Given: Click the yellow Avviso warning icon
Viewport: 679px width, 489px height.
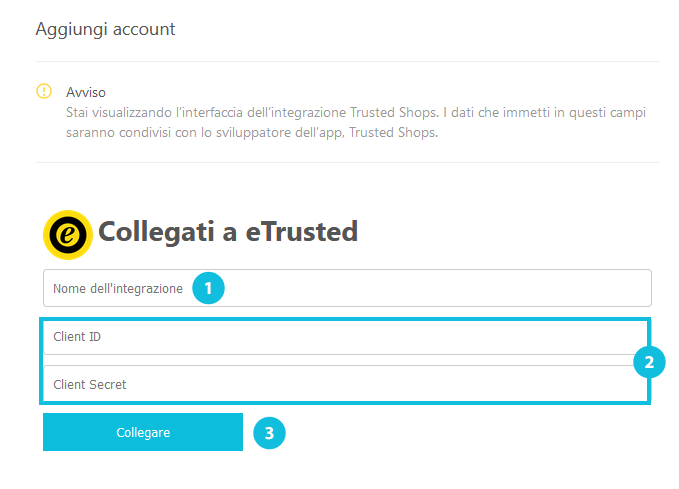Looking at the screenshot, I should click(44, 91).
